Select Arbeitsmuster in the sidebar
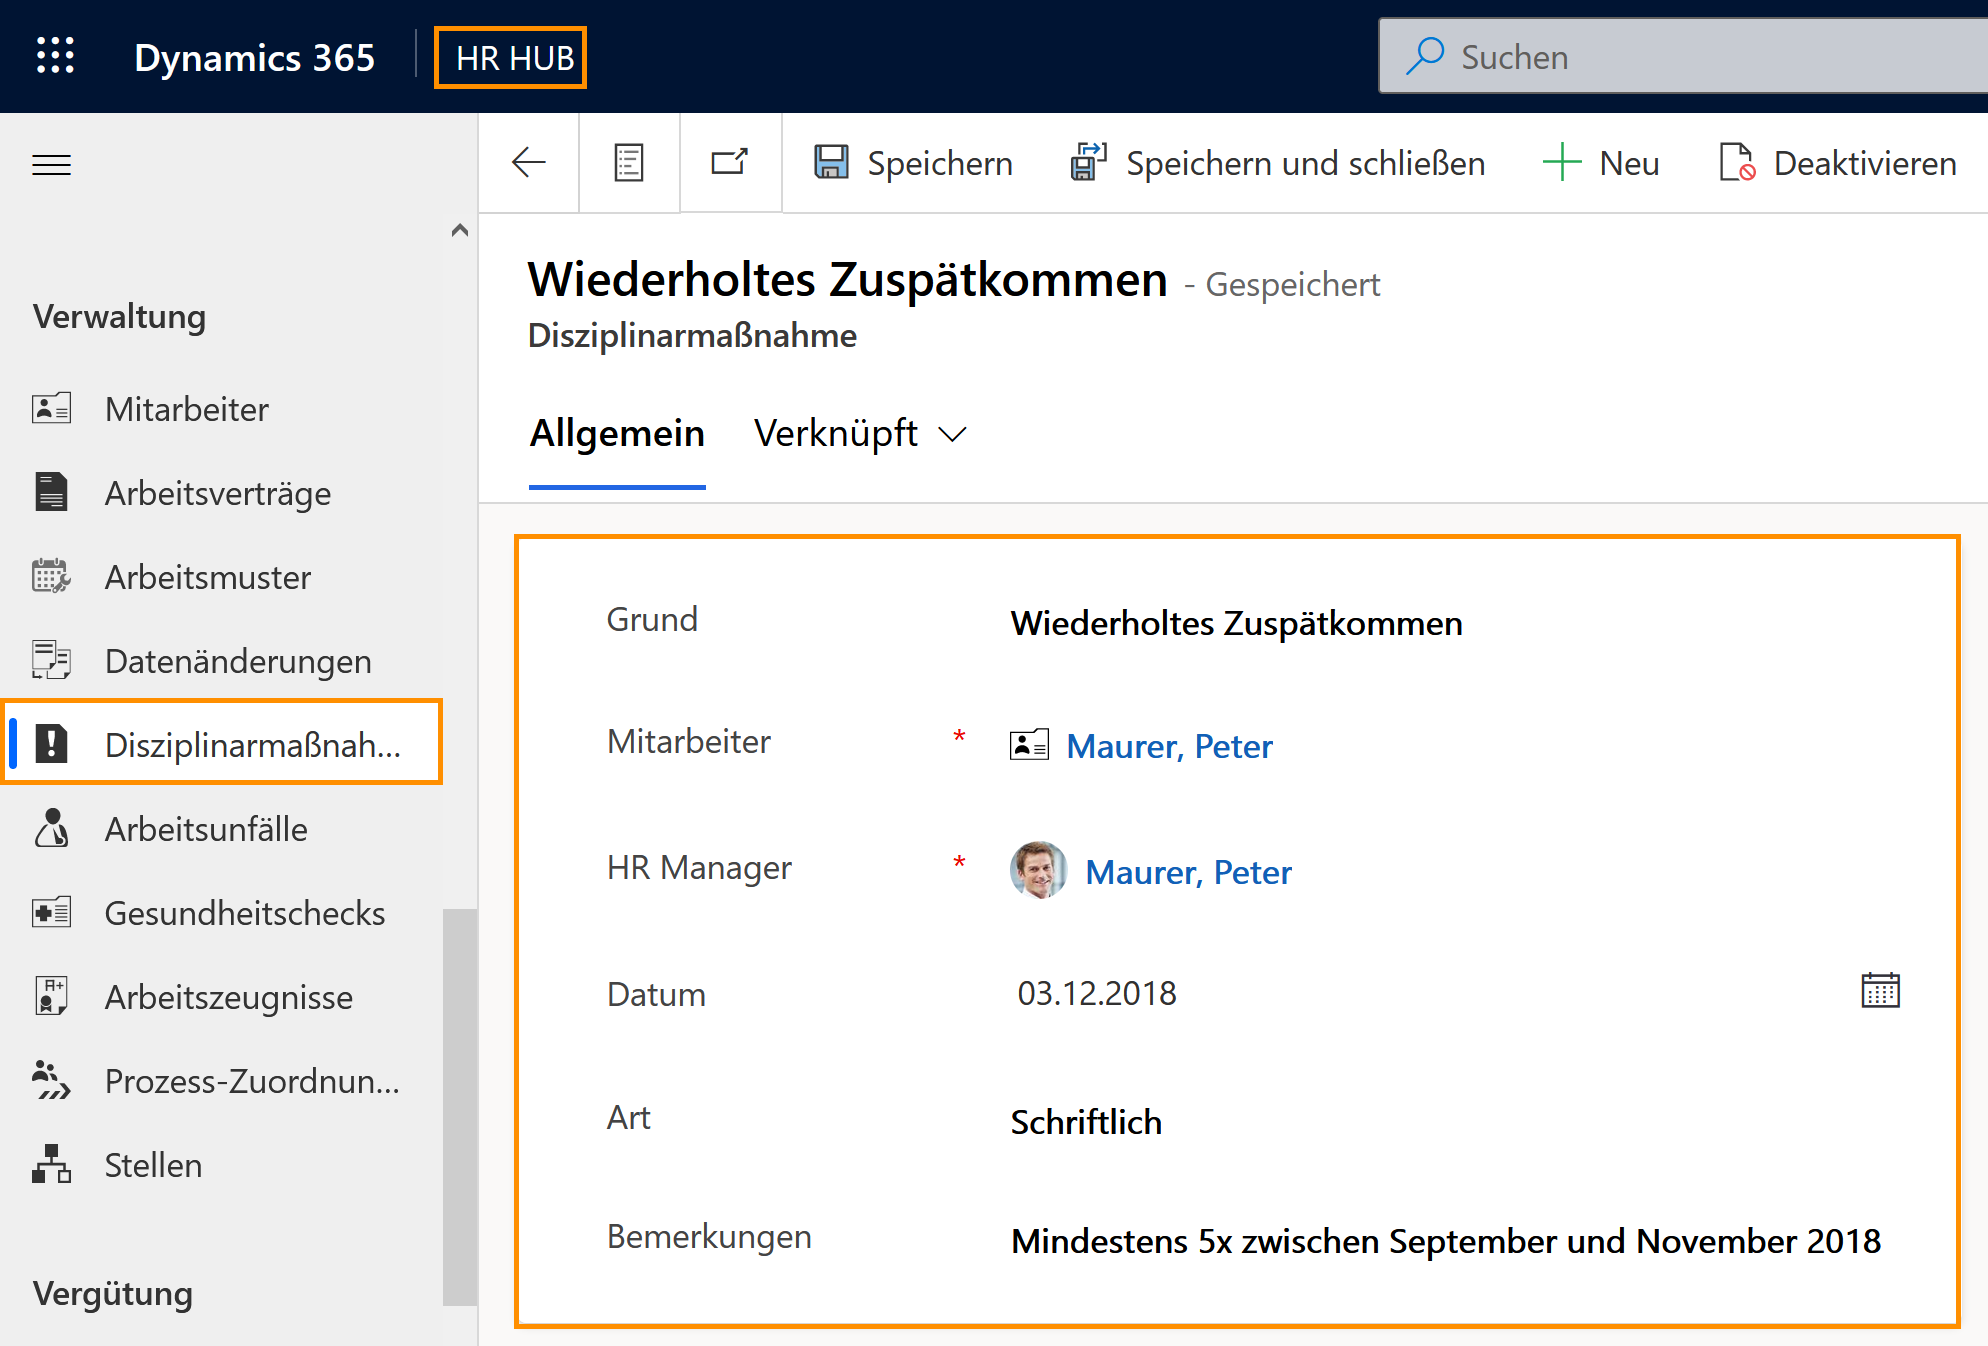Image resolution: width=1988 pixels, height=1346 pixels. click(208, 576)
